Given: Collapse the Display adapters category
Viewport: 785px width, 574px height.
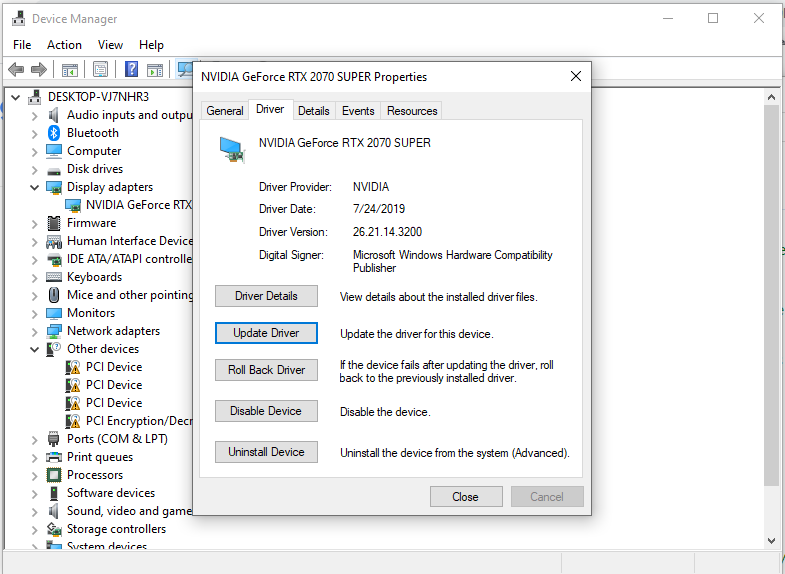Looking at the screenshot, I should click(x=35, y=187).
